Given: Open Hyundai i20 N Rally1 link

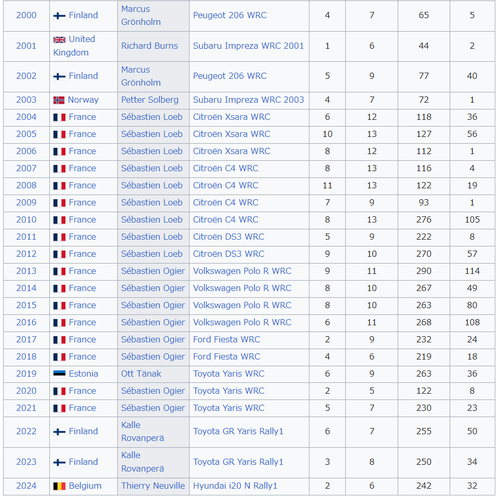Looking at the screenshot, I should [235, 486].
